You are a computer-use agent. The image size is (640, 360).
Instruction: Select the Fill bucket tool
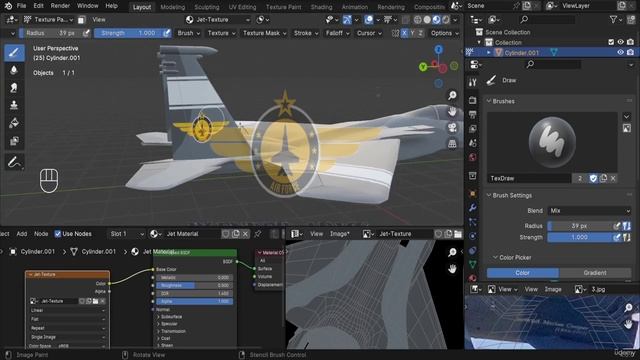pyautogui.click(x=14, y=123)
